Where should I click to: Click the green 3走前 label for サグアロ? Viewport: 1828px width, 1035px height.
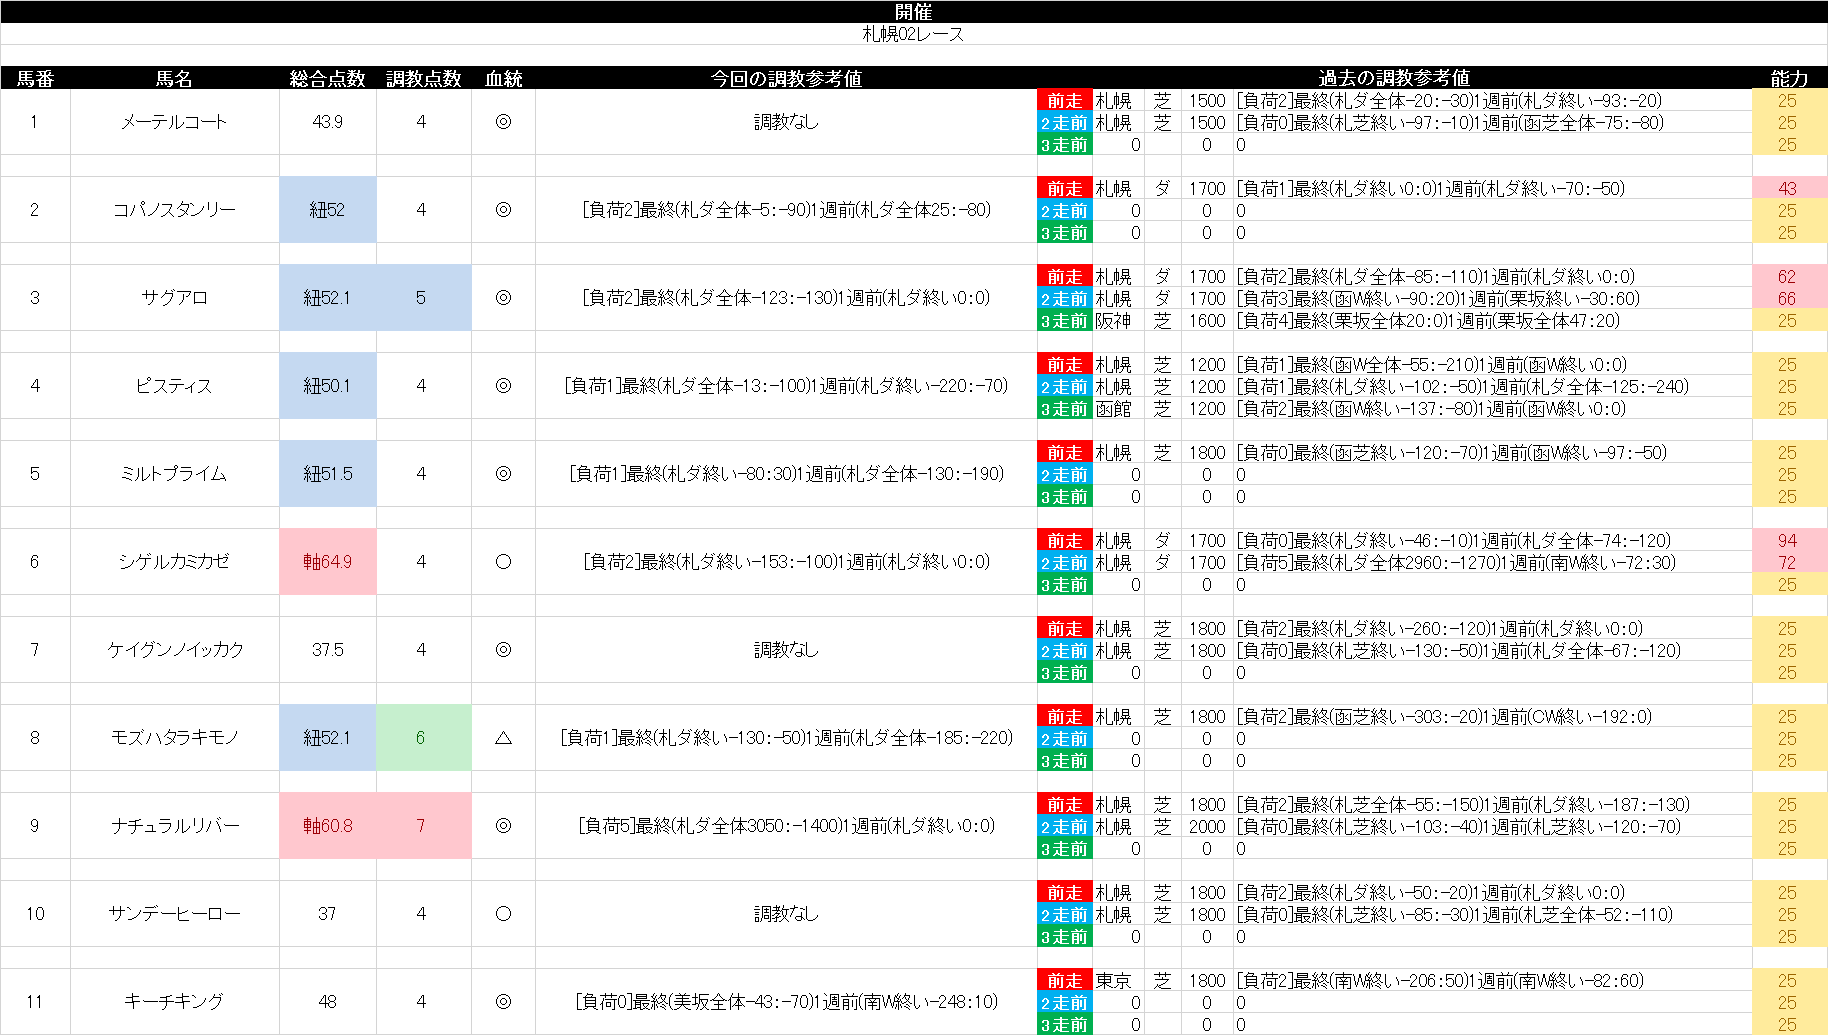[x=1064, y=321]
